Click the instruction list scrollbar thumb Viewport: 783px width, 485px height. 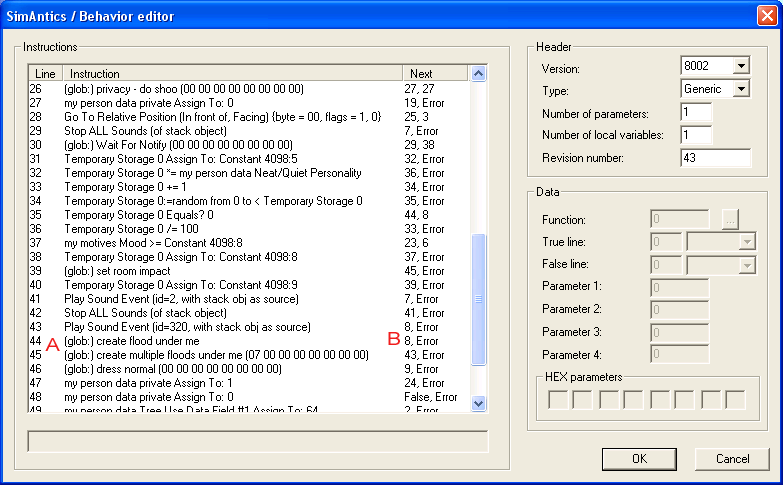tap(478, 300)
